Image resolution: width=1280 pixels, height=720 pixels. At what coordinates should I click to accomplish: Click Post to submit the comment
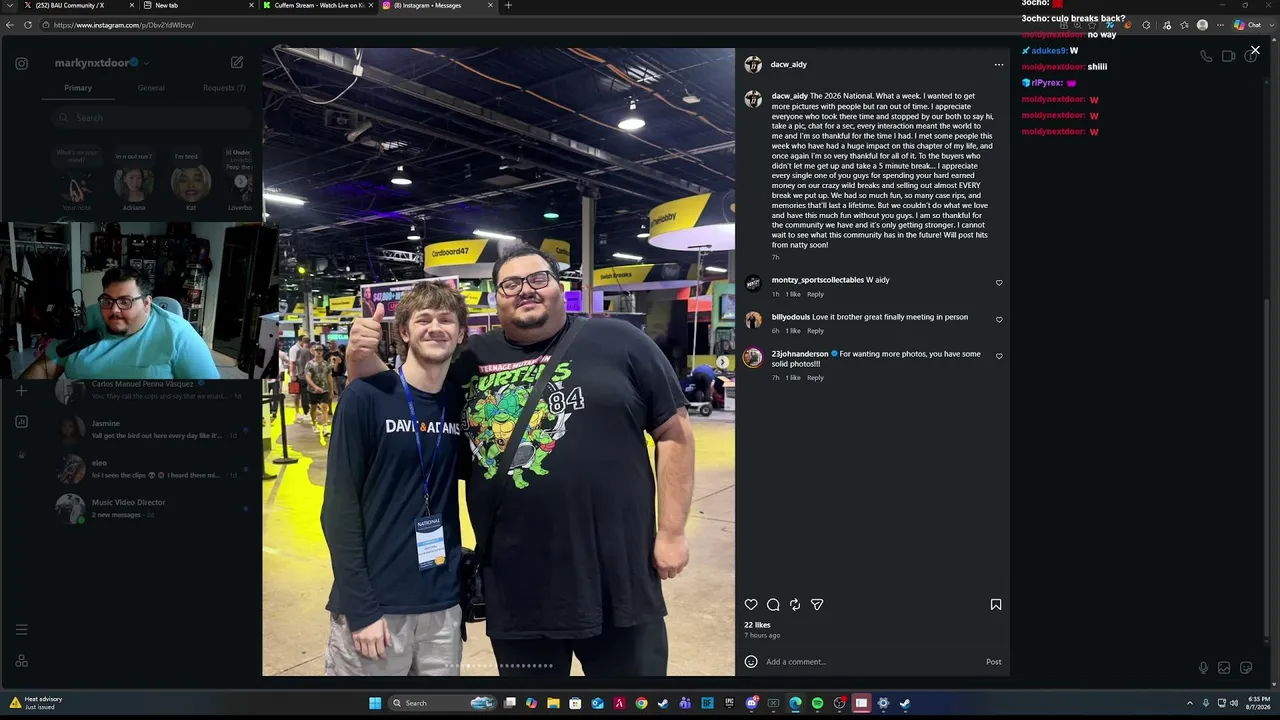coord(993,662)
